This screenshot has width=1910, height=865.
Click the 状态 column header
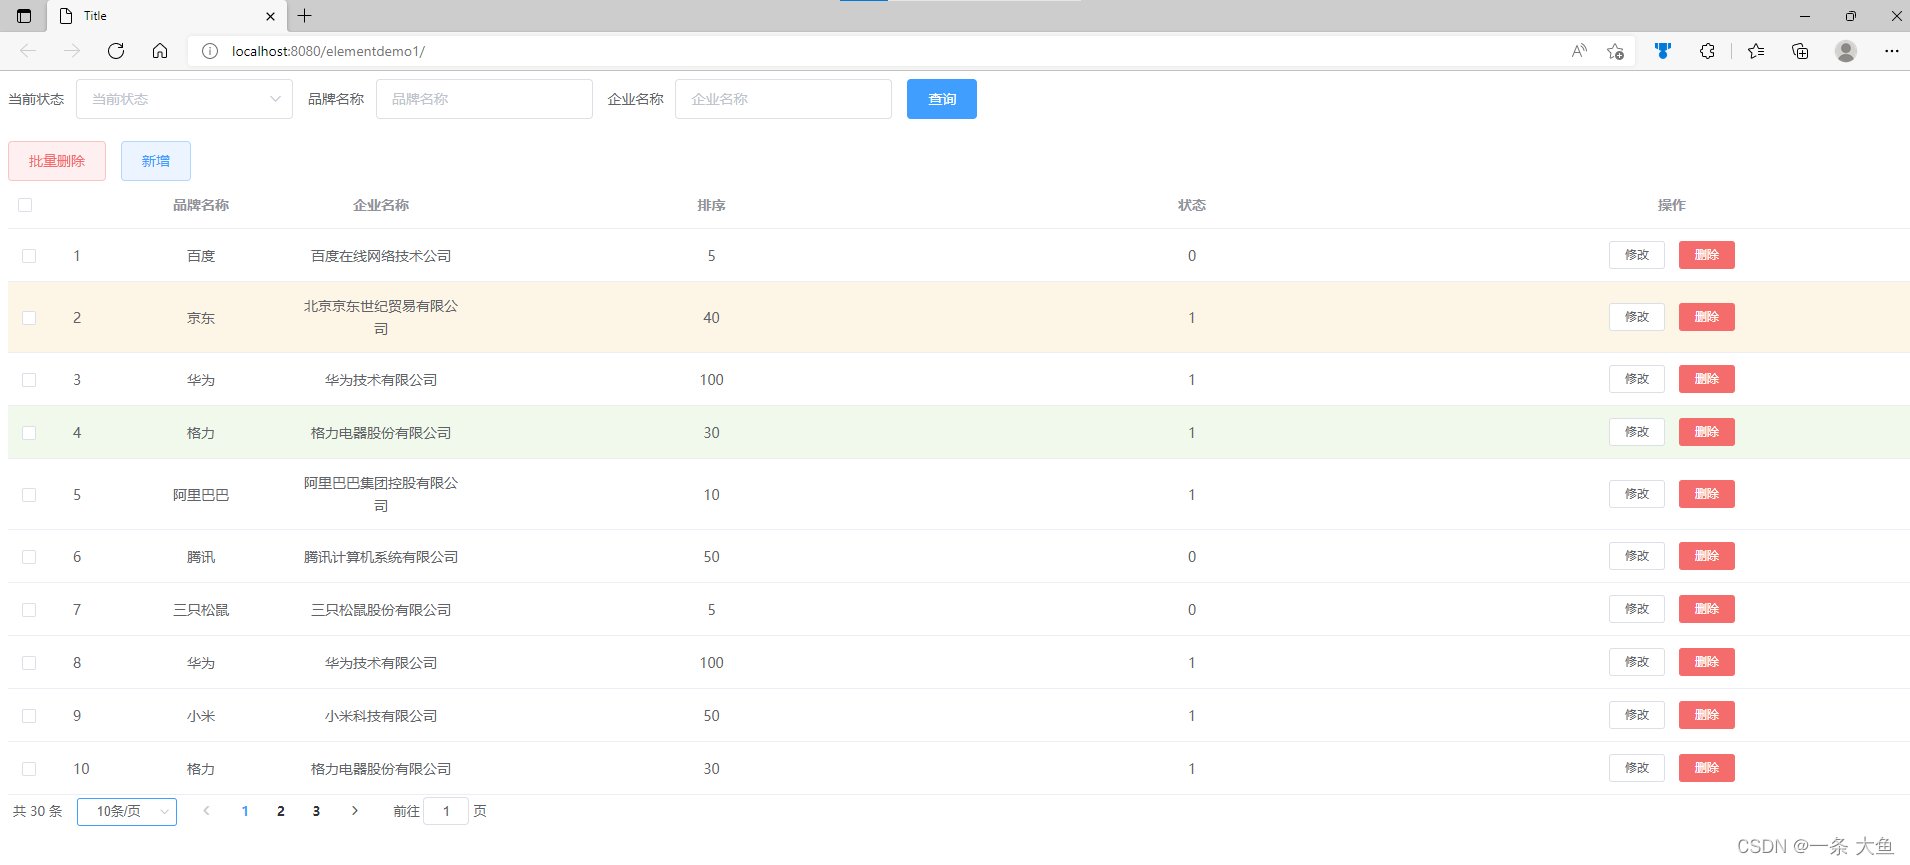1192,205
